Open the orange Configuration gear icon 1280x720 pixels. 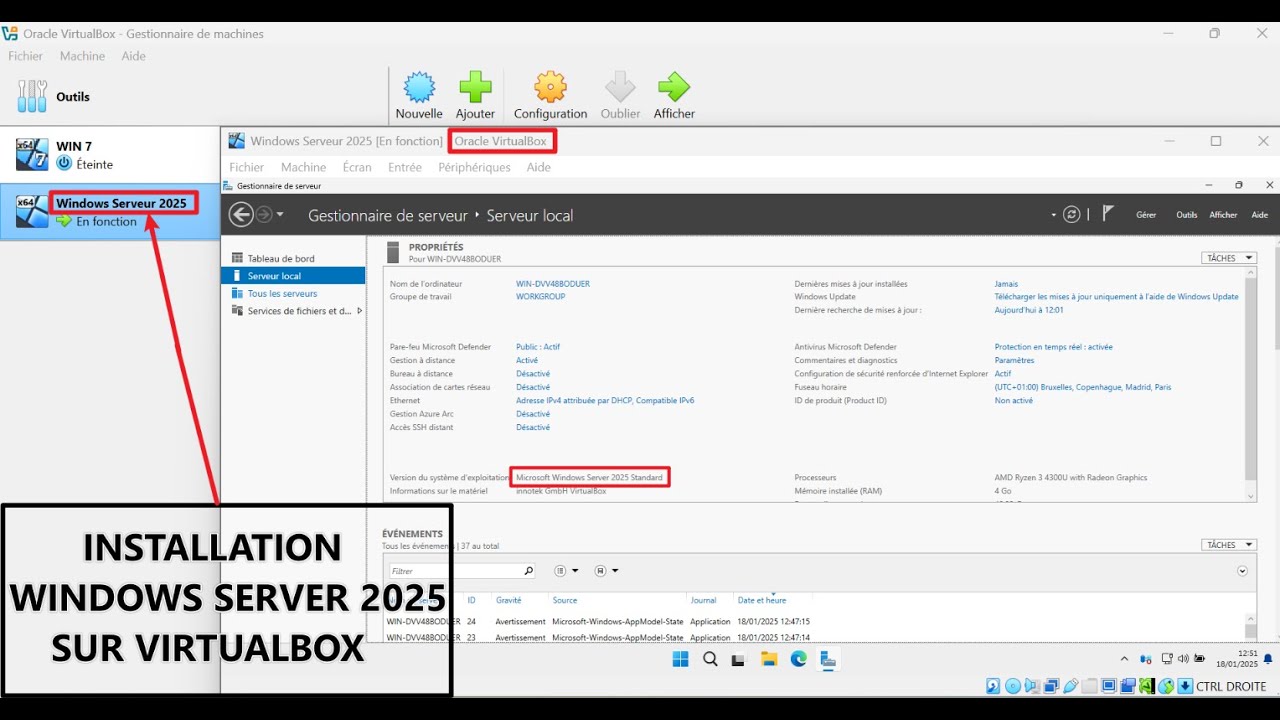coord(550,88)
